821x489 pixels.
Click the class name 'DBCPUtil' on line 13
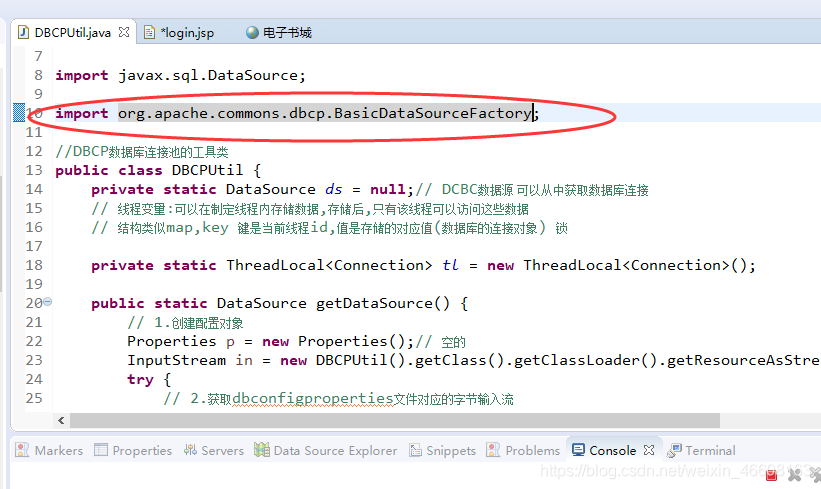click(207, 170)
